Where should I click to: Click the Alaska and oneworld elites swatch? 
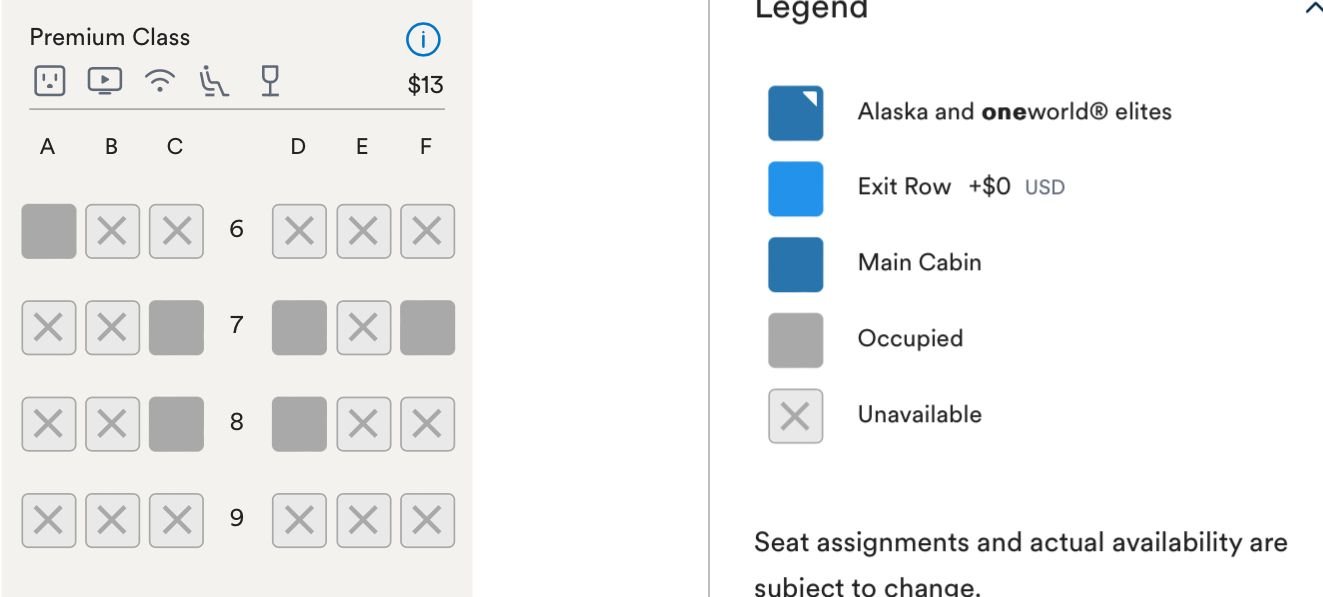tap(795, 113)
